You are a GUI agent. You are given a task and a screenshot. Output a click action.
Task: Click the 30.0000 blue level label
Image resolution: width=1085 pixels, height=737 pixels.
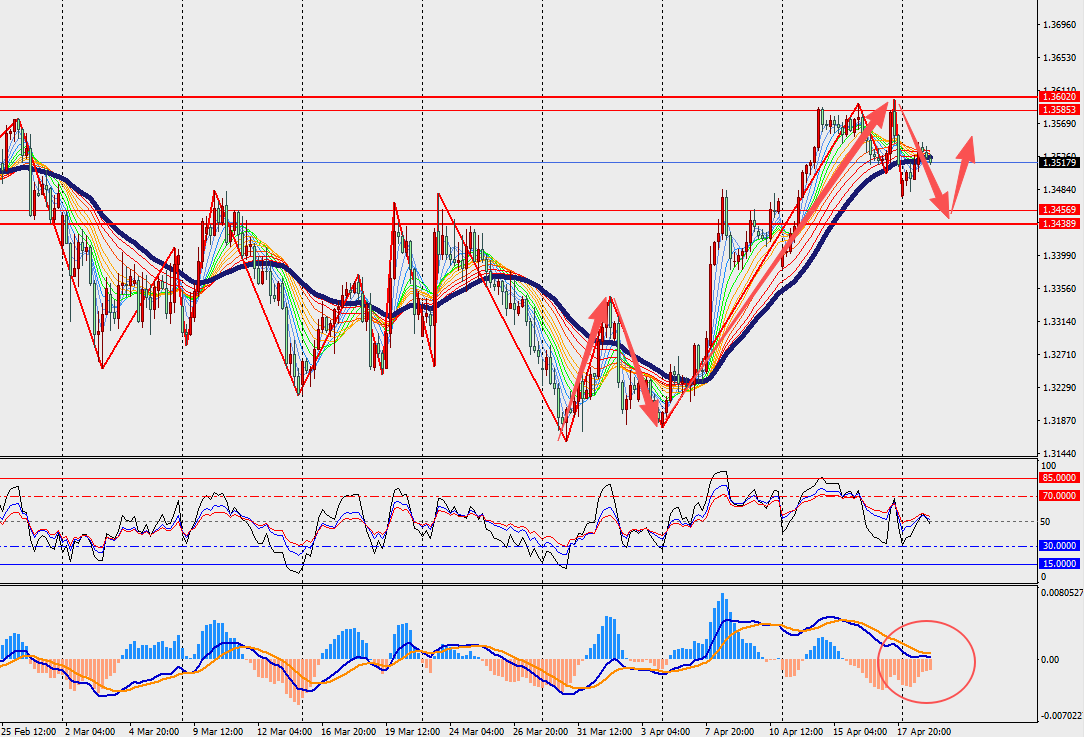coord(1058,546)
